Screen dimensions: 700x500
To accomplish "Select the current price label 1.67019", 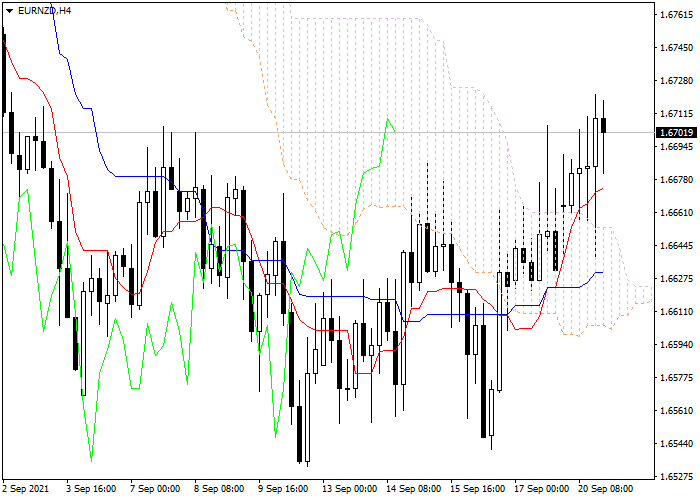I will point(676,133).
